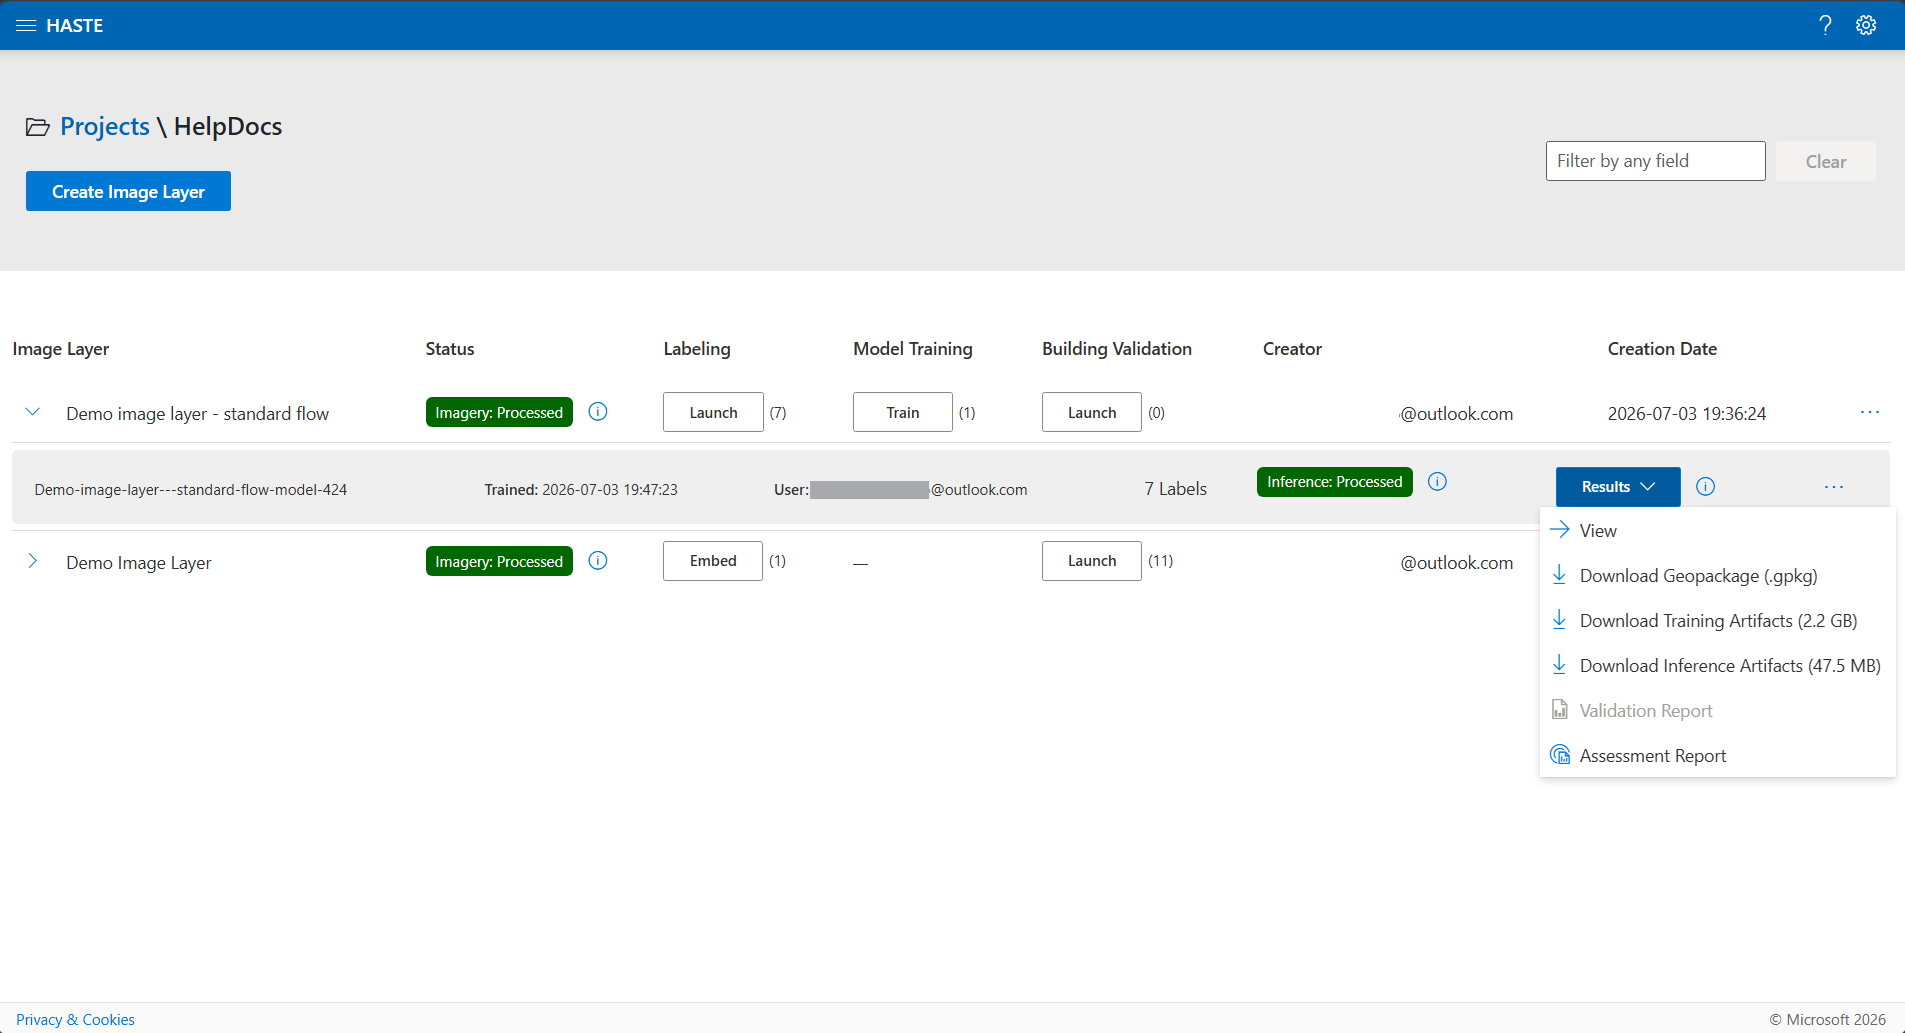Open the Privacy & Cookies link

coord(75,1019)
